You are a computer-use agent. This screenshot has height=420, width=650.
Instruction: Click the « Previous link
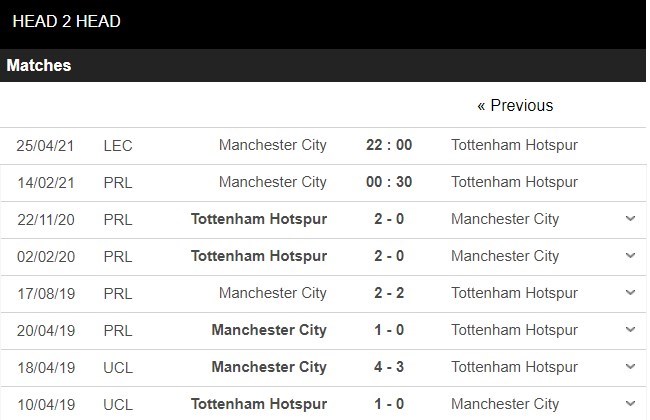click(x=515, y=105)
